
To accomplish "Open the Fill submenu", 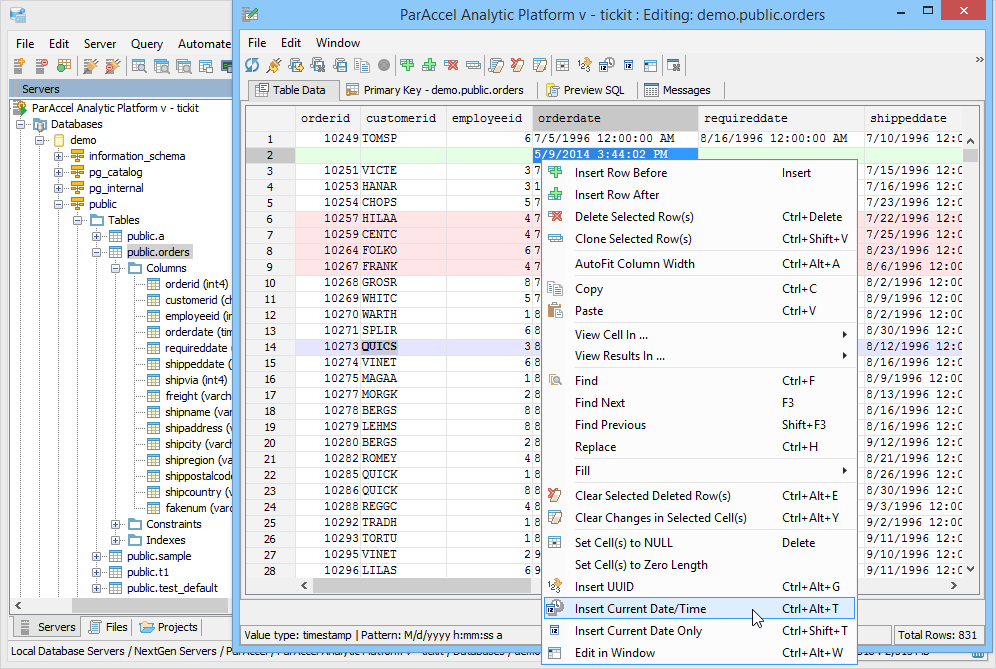I will click(699, 471).
